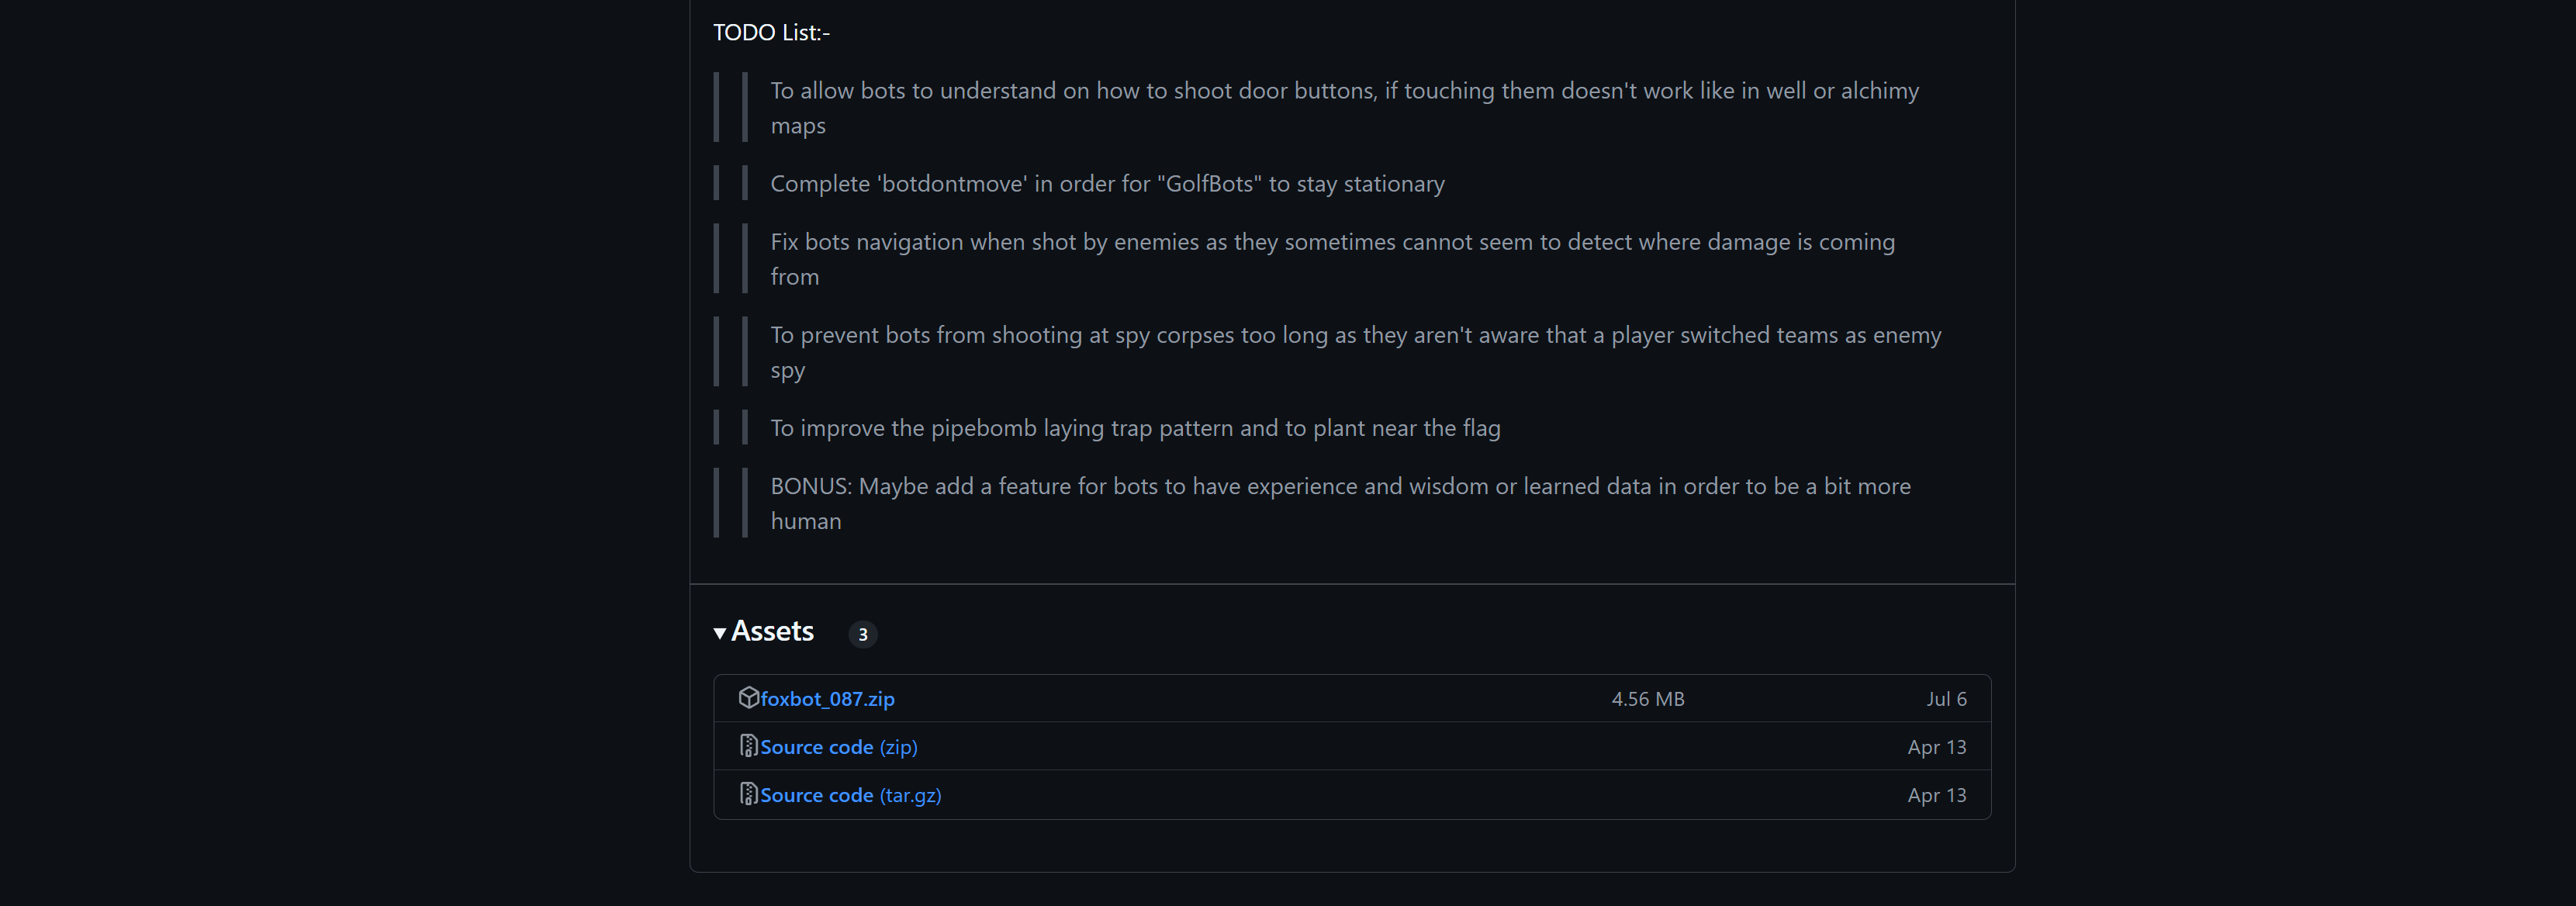
Task: Click the file icon beside Source code (zip)
Action: point(748,746)
